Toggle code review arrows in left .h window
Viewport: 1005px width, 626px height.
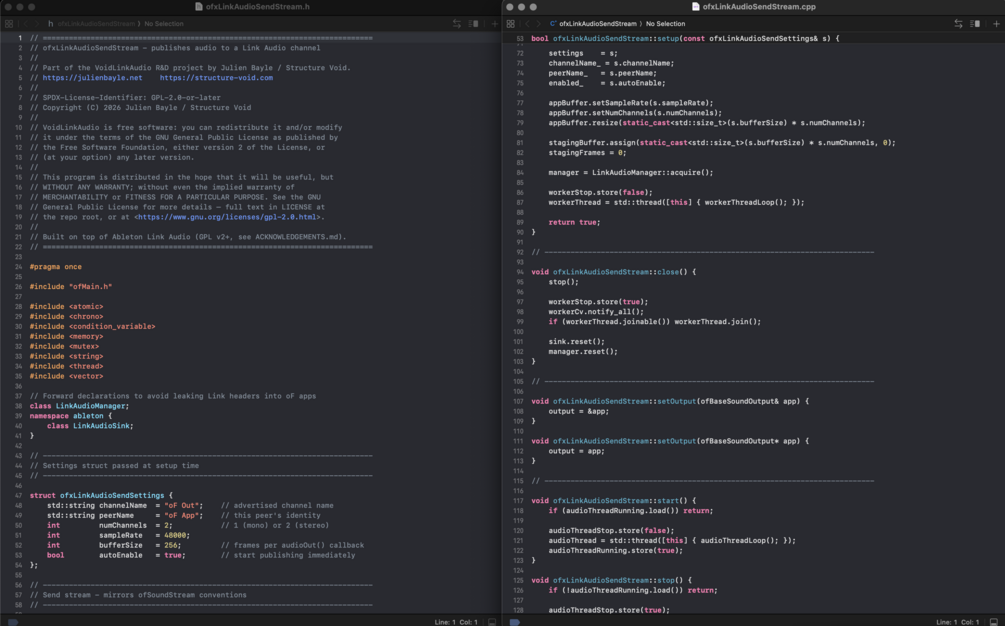tap(457, 24)
